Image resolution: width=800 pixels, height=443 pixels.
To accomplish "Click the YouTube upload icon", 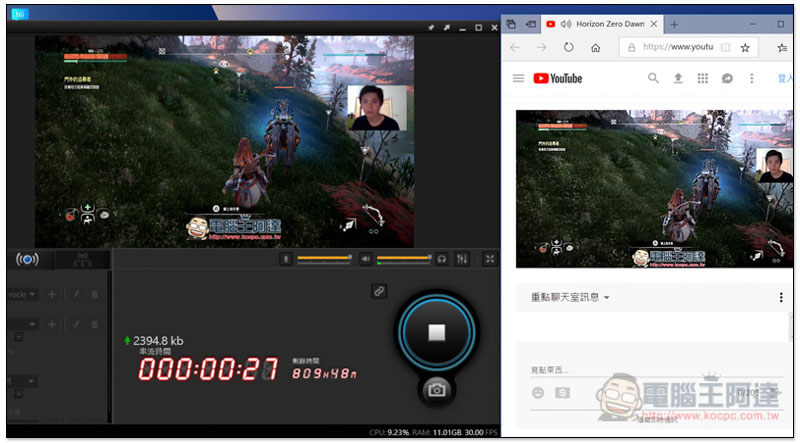I will pyautogui.click(x=678, y=78).
